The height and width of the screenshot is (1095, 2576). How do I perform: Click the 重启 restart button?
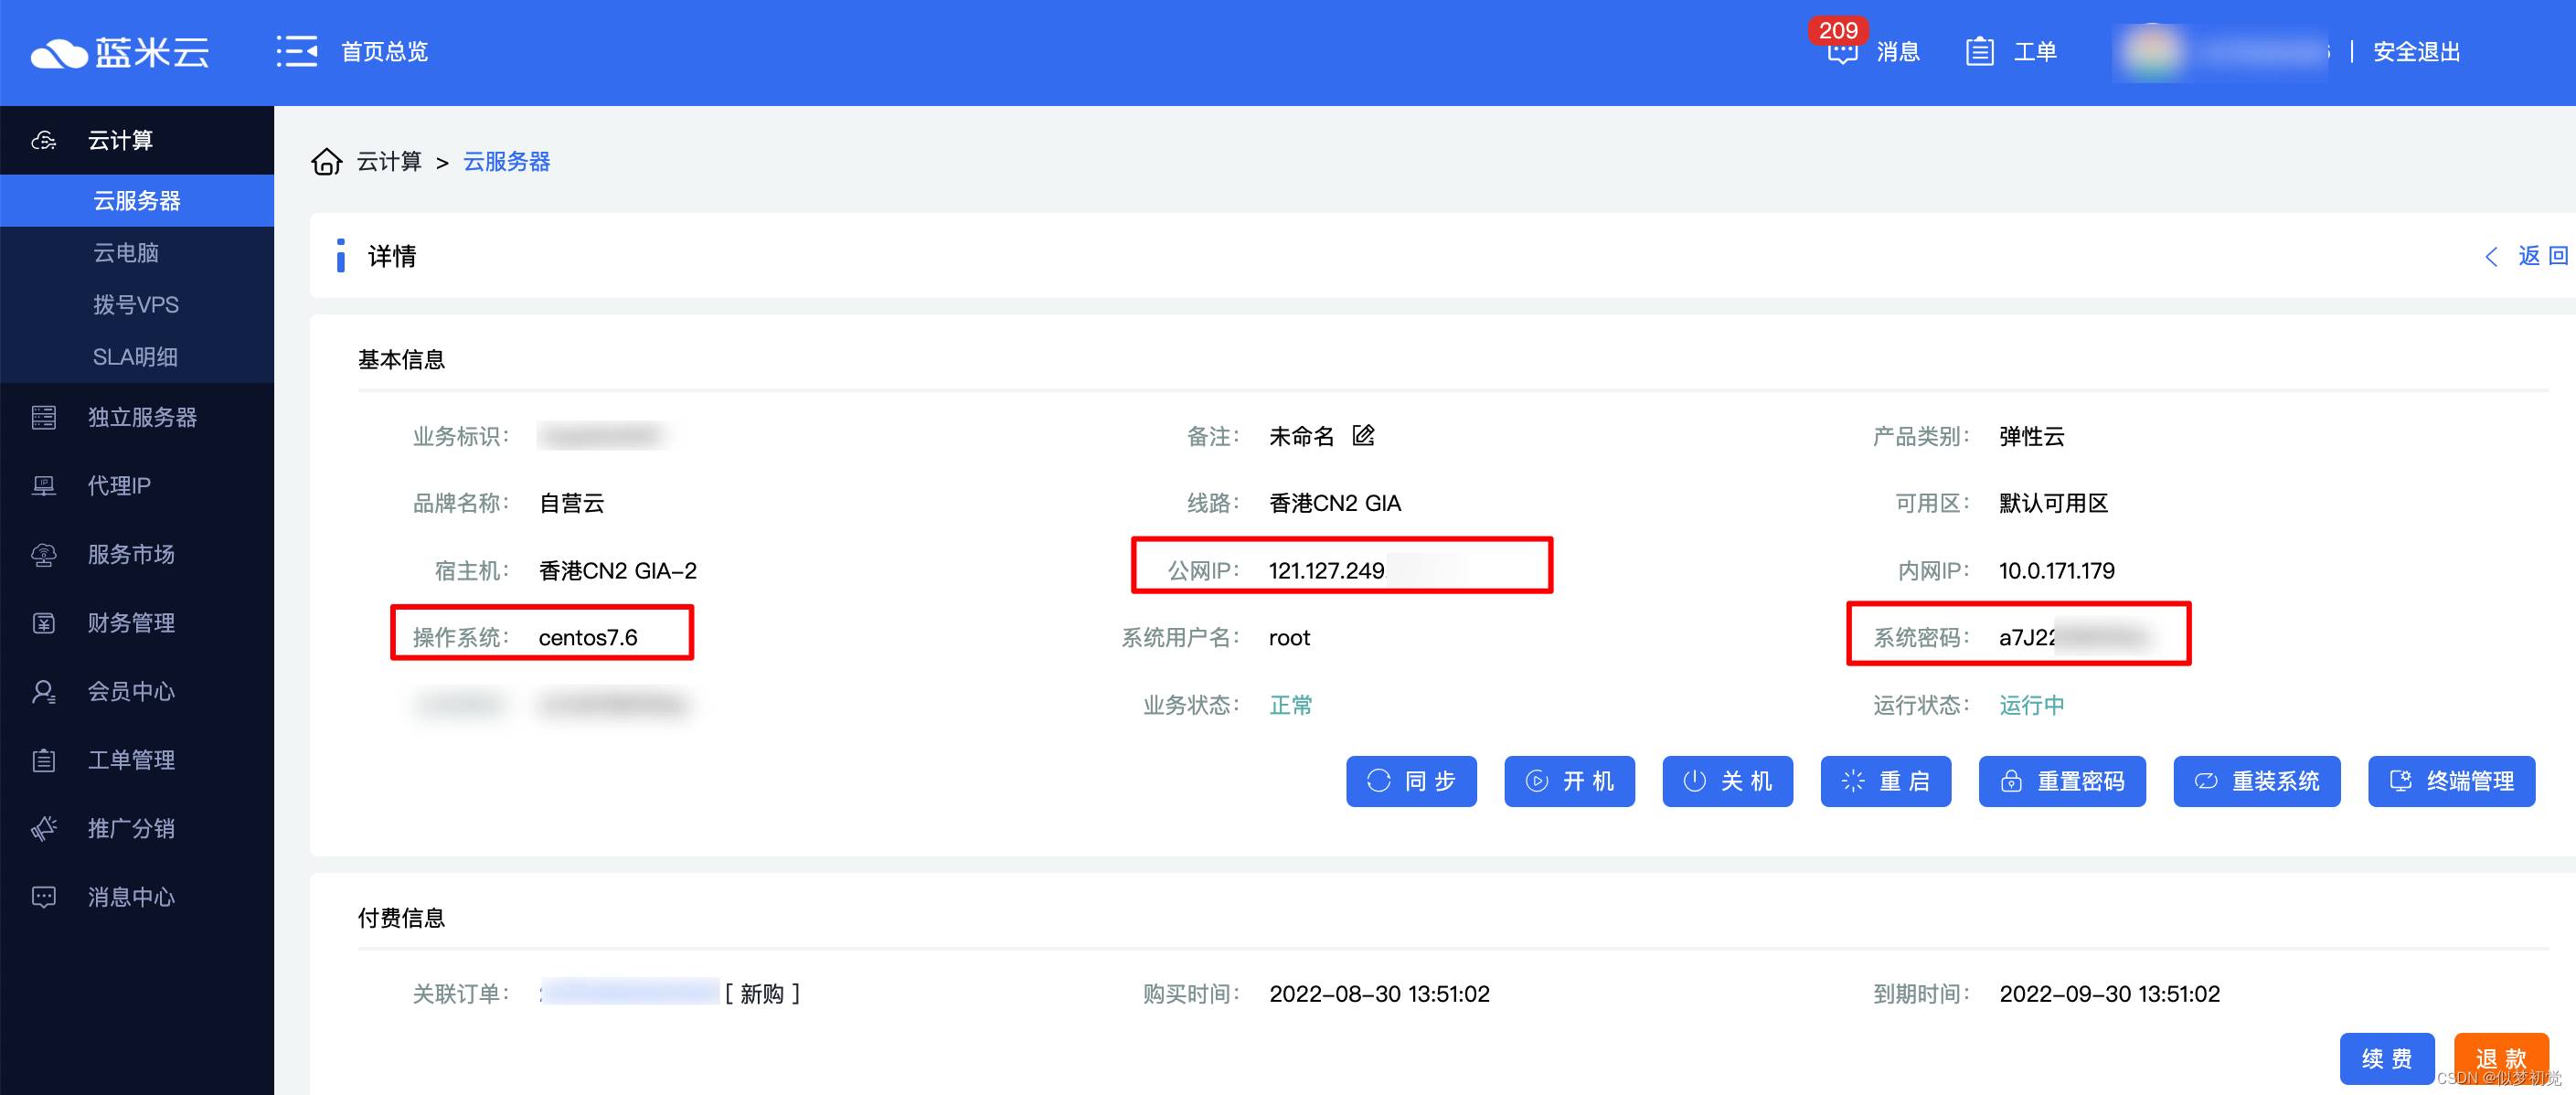(1885, 781)
